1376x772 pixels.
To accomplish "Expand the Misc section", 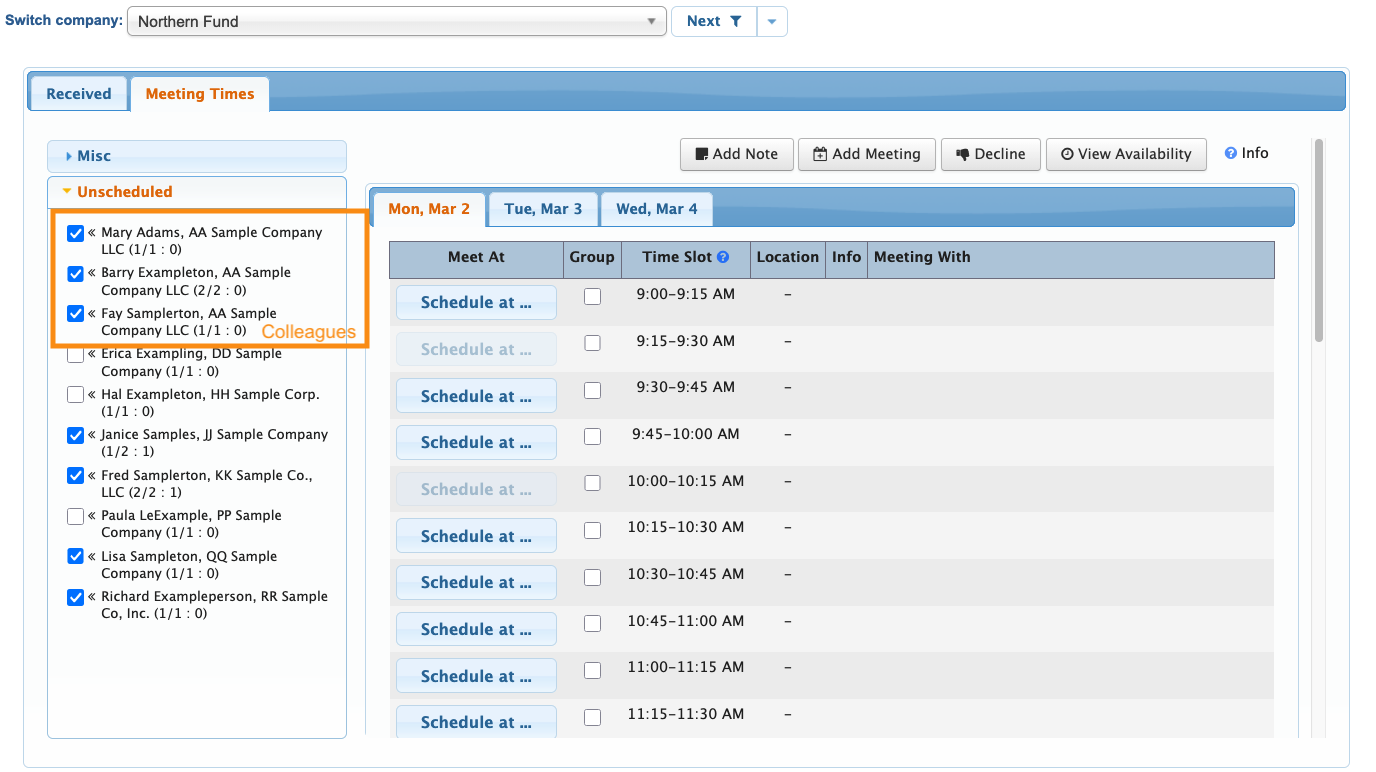I will tap(94, 156).
